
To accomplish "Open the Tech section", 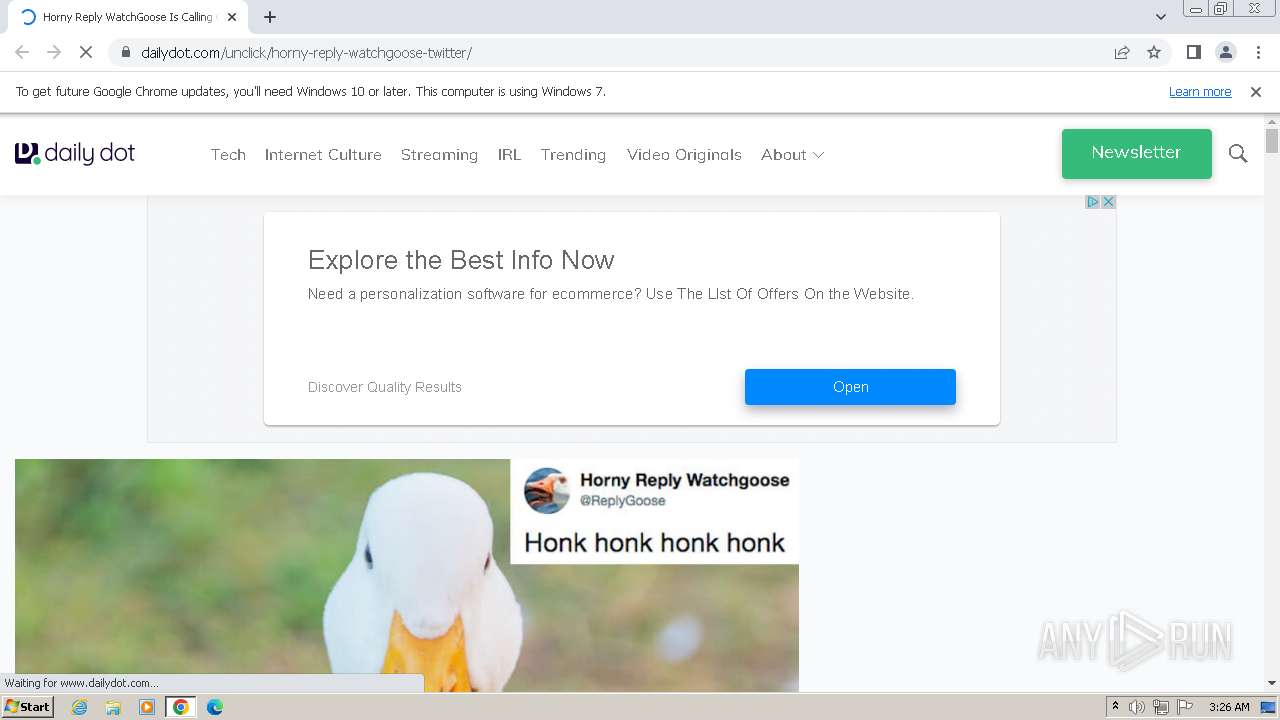I will [x=228, y=154].
